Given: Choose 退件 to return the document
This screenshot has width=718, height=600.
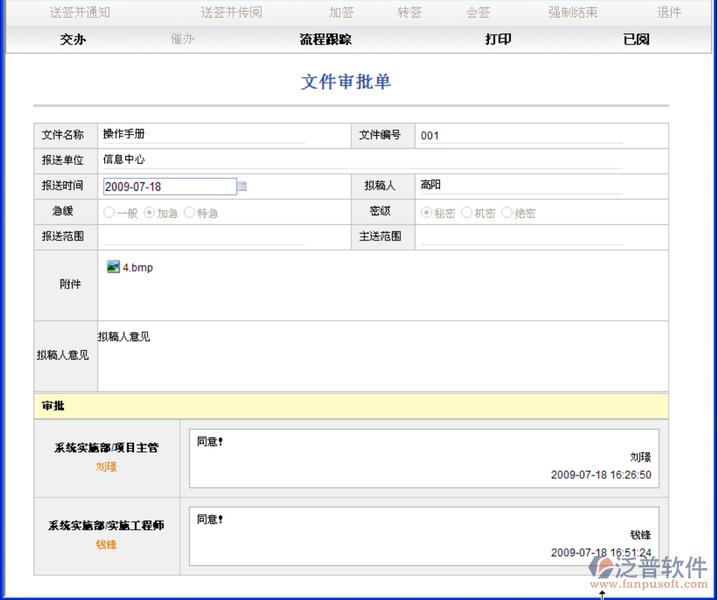Looking at the screenshot, I should click(x=669, y=13).
